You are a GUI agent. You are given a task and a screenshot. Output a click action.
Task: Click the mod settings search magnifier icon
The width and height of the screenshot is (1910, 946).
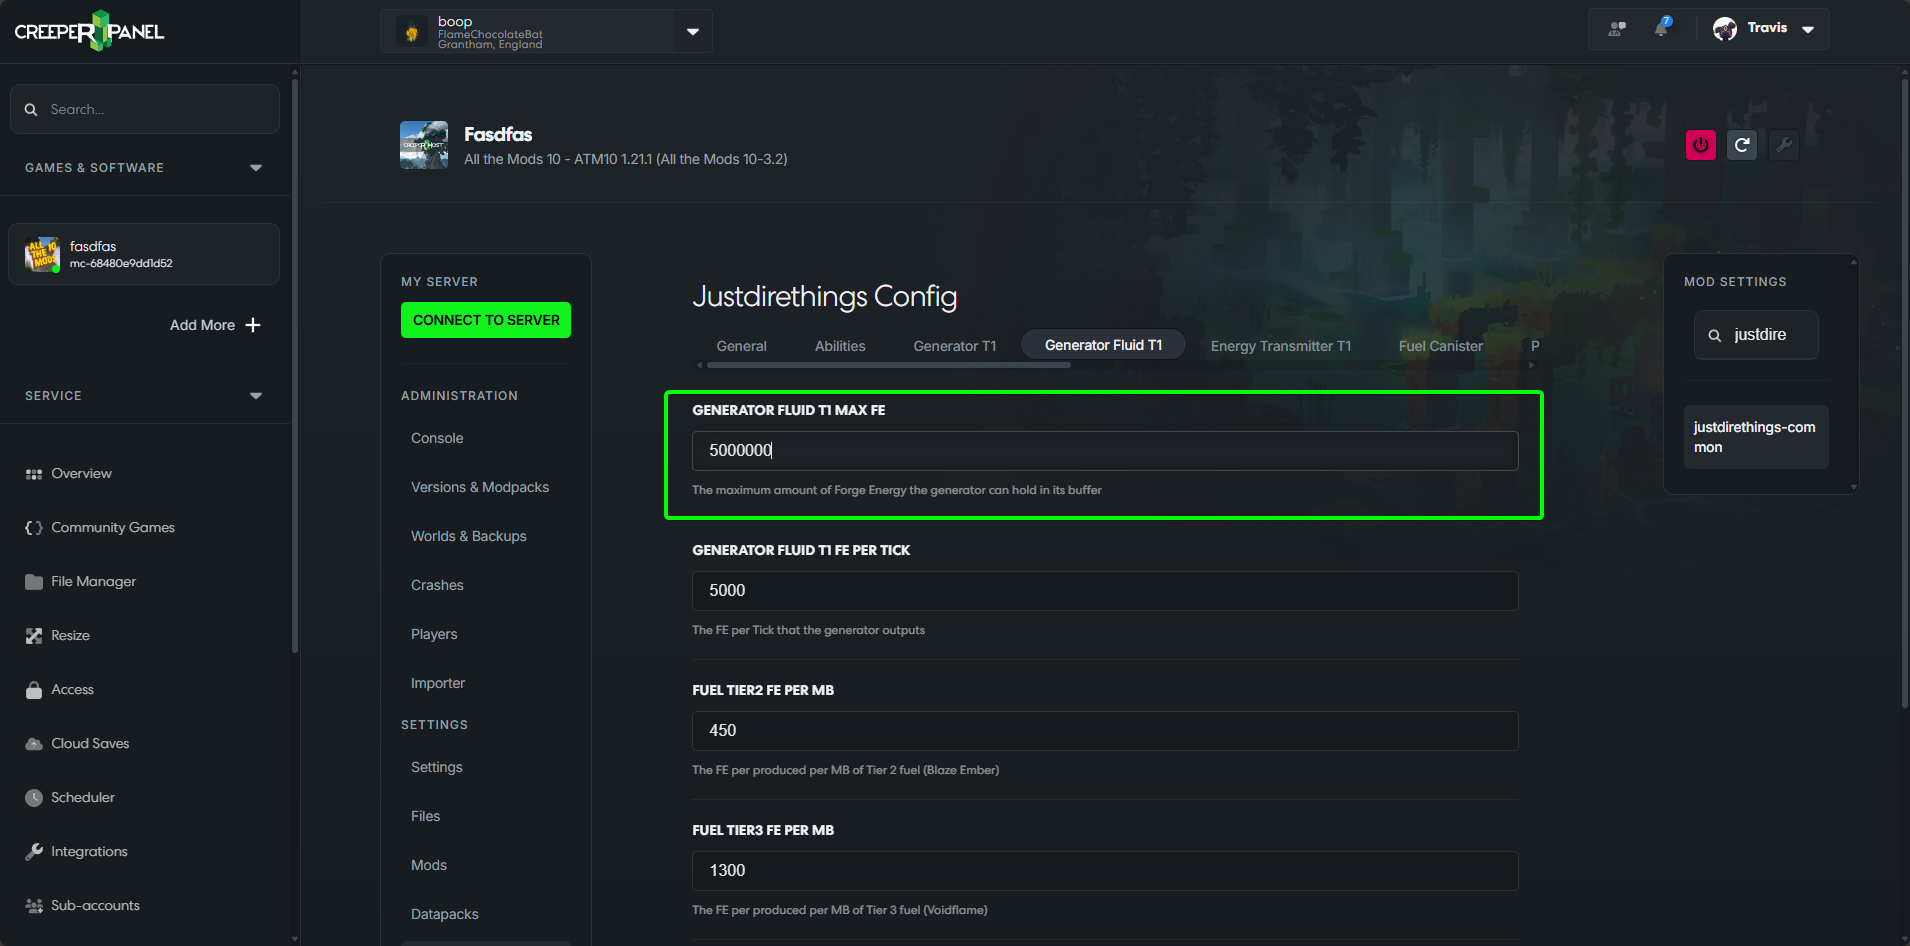click(x=1715, y=335)
